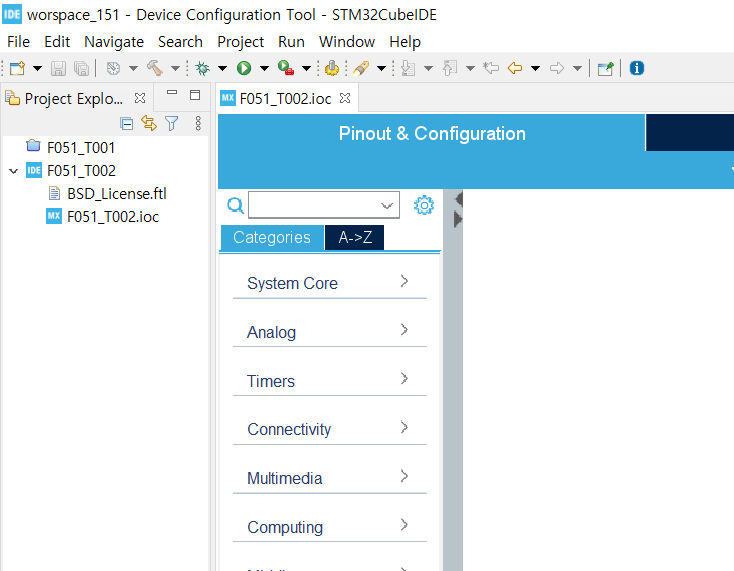
Task: Click the blue Information center icon
Action: (x=637, y=68)
